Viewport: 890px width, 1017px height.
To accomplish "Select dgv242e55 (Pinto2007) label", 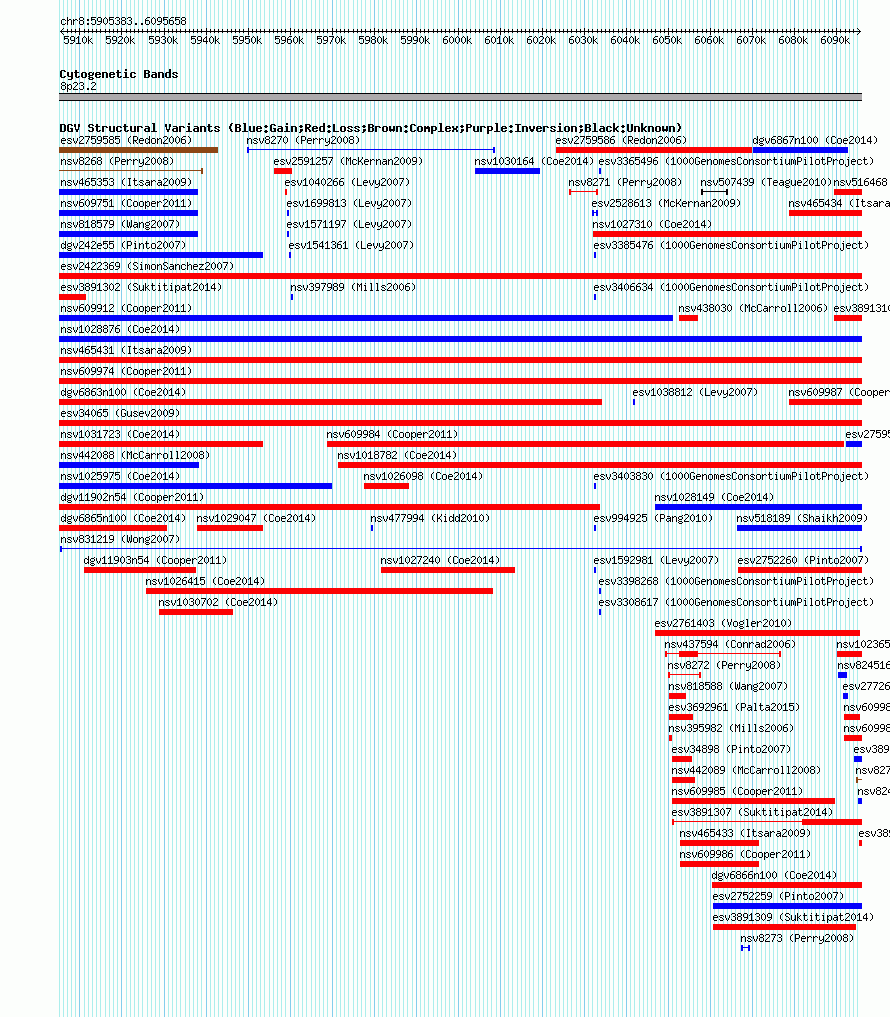I will click(123, 245).
